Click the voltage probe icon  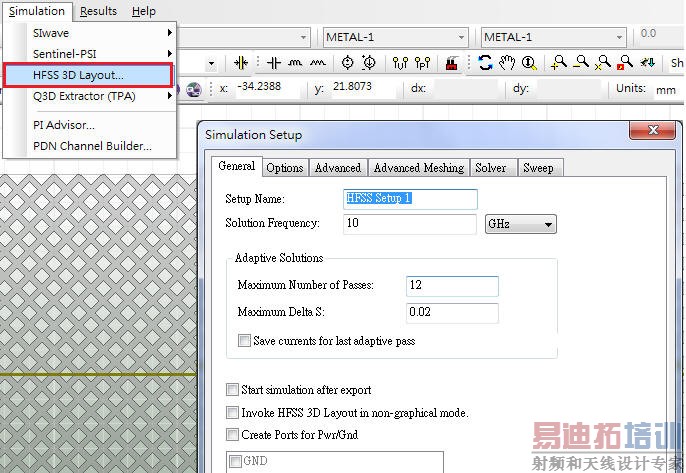[400, 63]
